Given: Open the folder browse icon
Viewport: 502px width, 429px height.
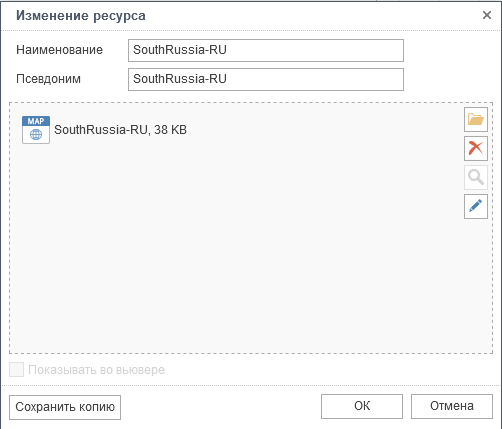Looking at the screenshot, I should pyautogui.click(x=476, y=119).
